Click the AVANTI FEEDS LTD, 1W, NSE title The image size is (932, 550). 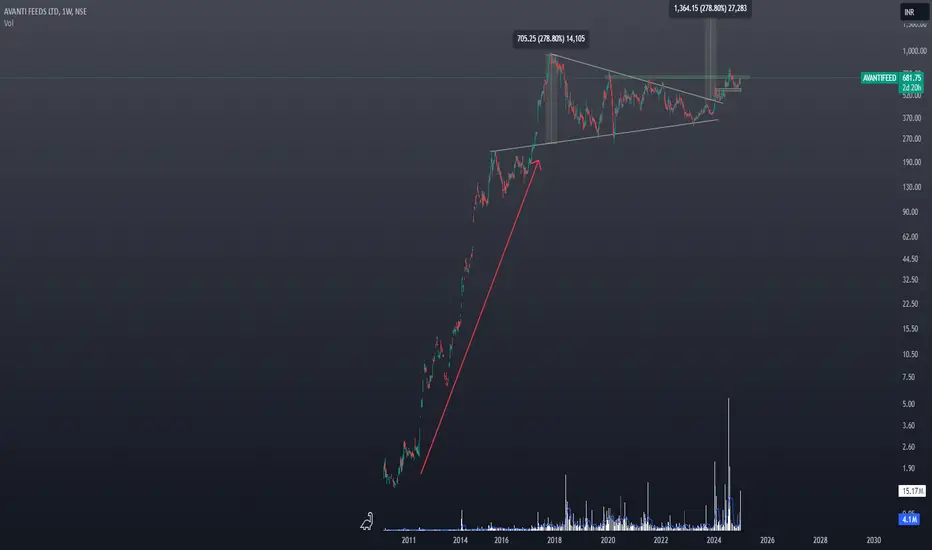coord(45,11)
